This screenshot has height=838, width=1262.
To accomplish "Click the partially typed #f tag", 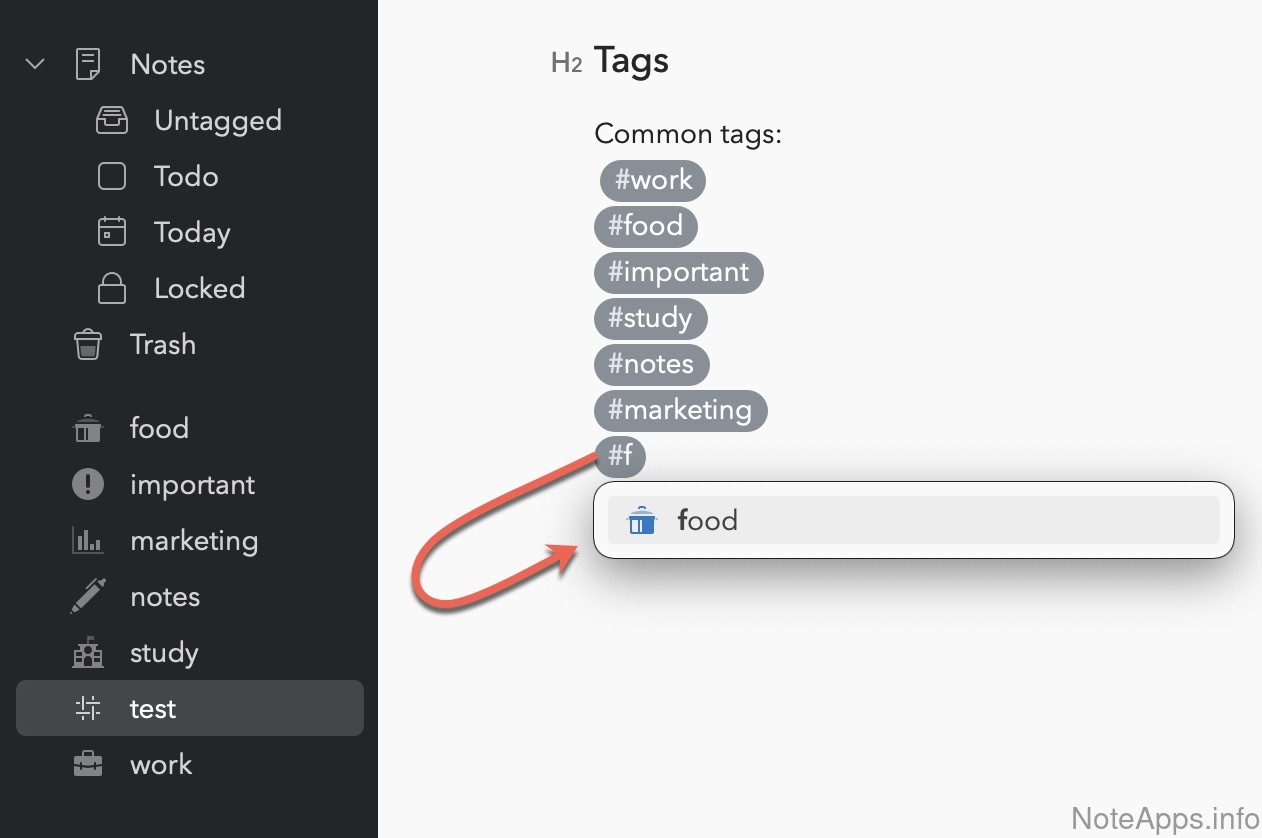I will tap(620, 456).
